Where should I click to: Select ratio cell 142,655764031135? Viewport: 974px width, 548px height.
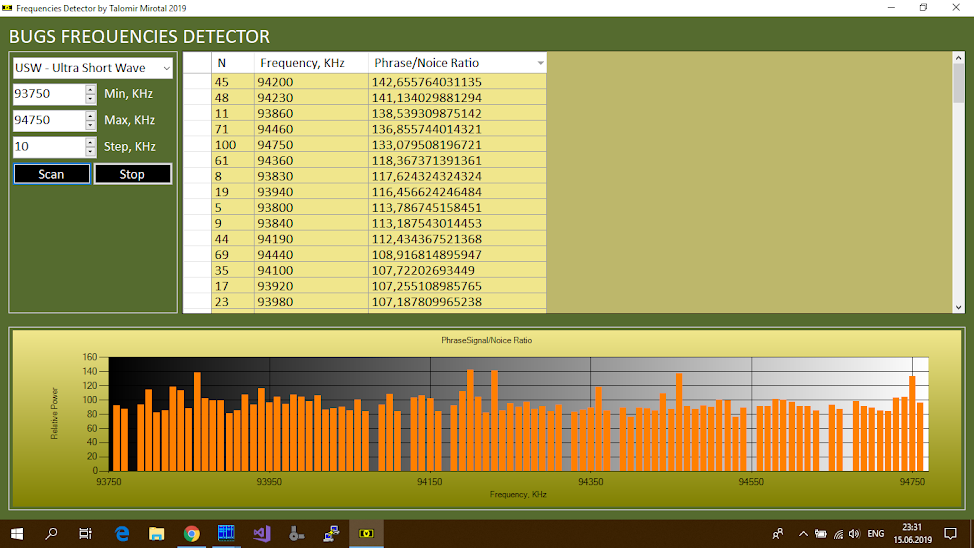457,82
